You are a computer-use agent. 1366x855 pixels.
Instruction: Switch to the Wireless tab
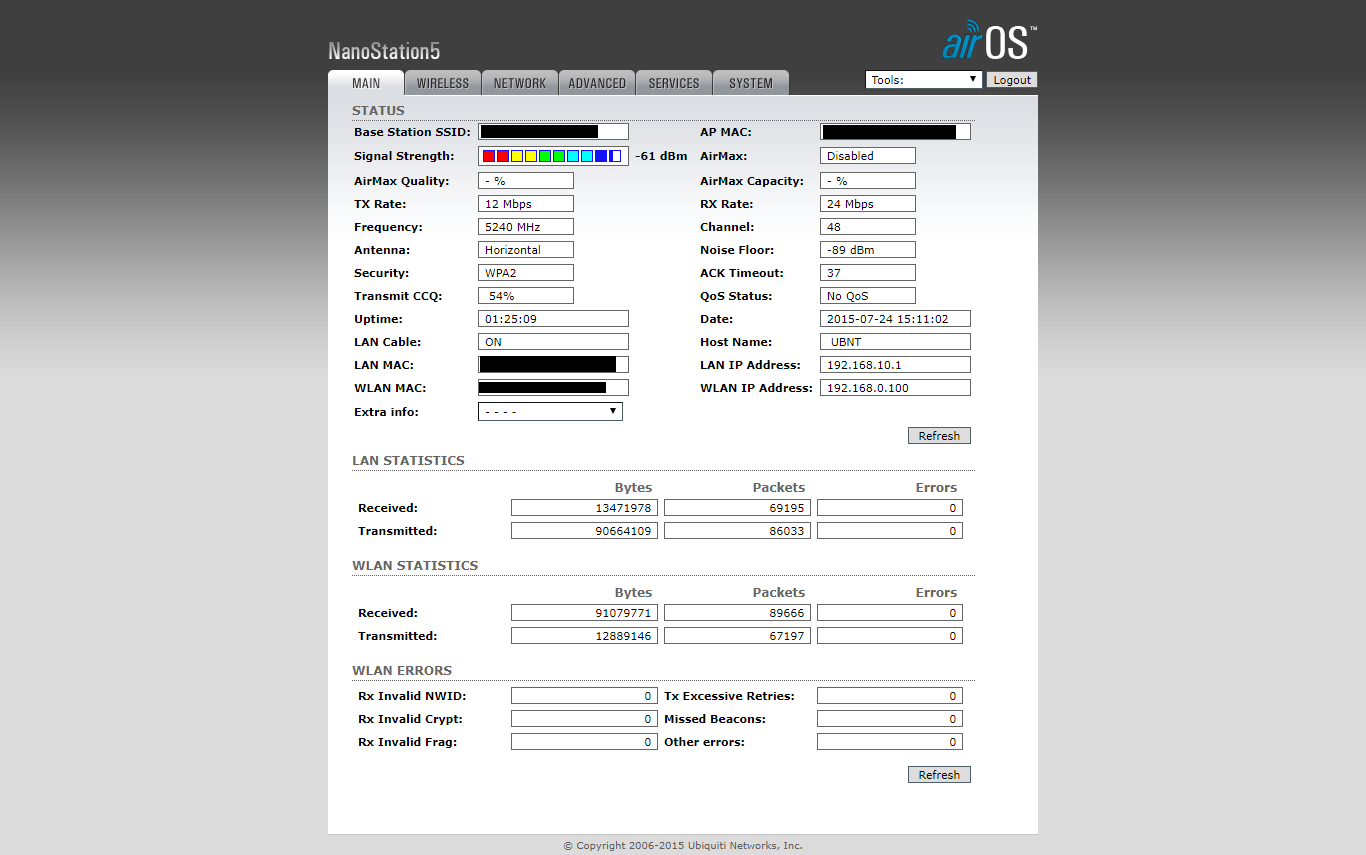click(443, 83)
